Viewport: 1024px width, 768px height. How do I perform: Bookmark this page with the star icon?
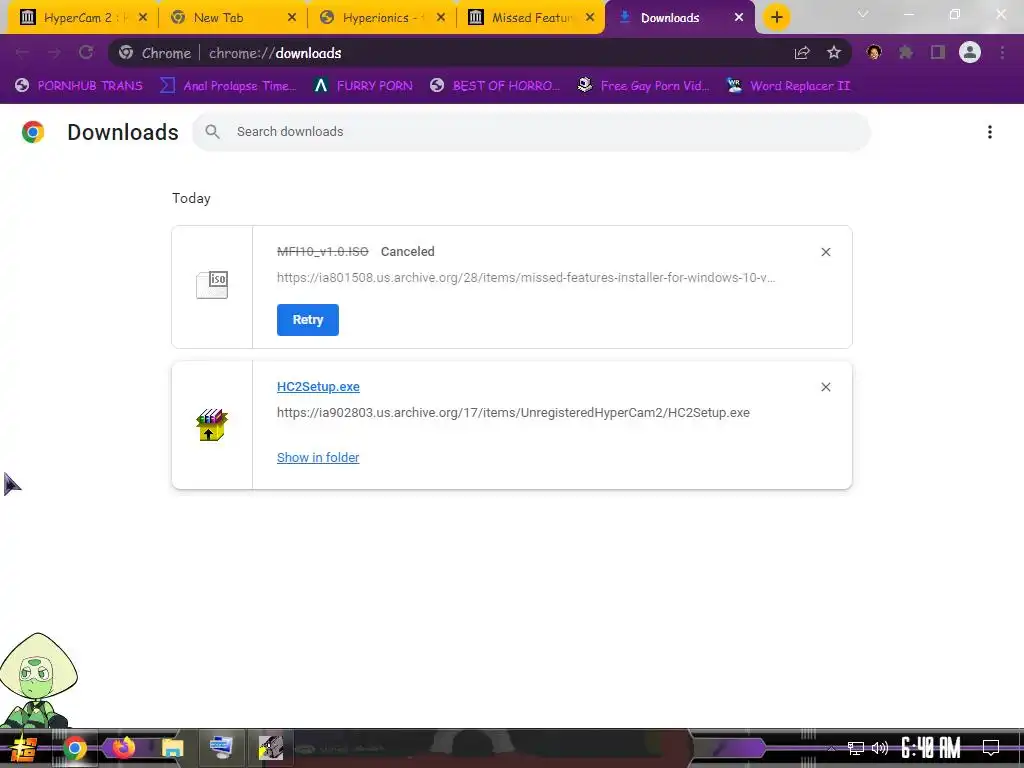pos(834,53)
